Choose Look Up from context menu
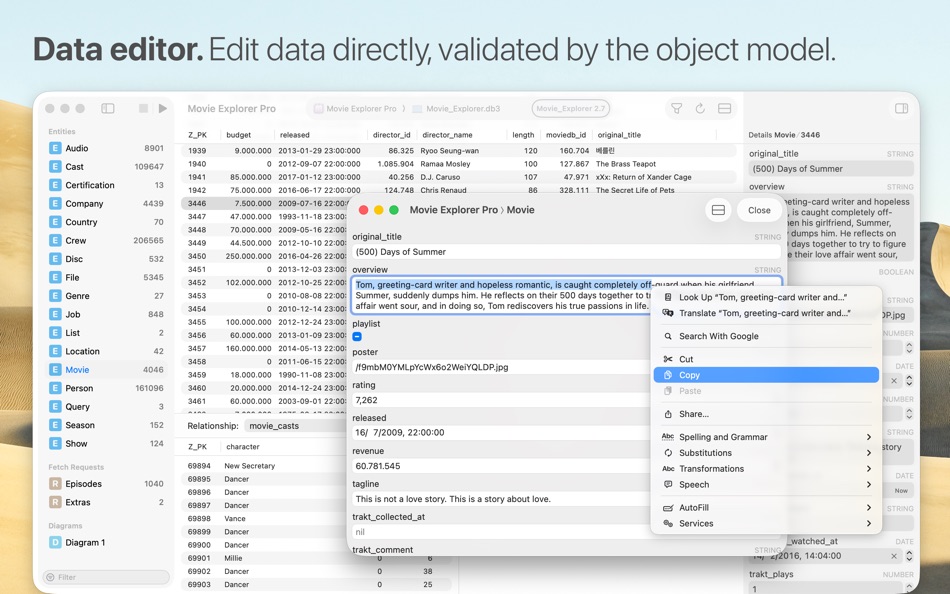Screen dimensions: 950x594 (x=766, y=298)
